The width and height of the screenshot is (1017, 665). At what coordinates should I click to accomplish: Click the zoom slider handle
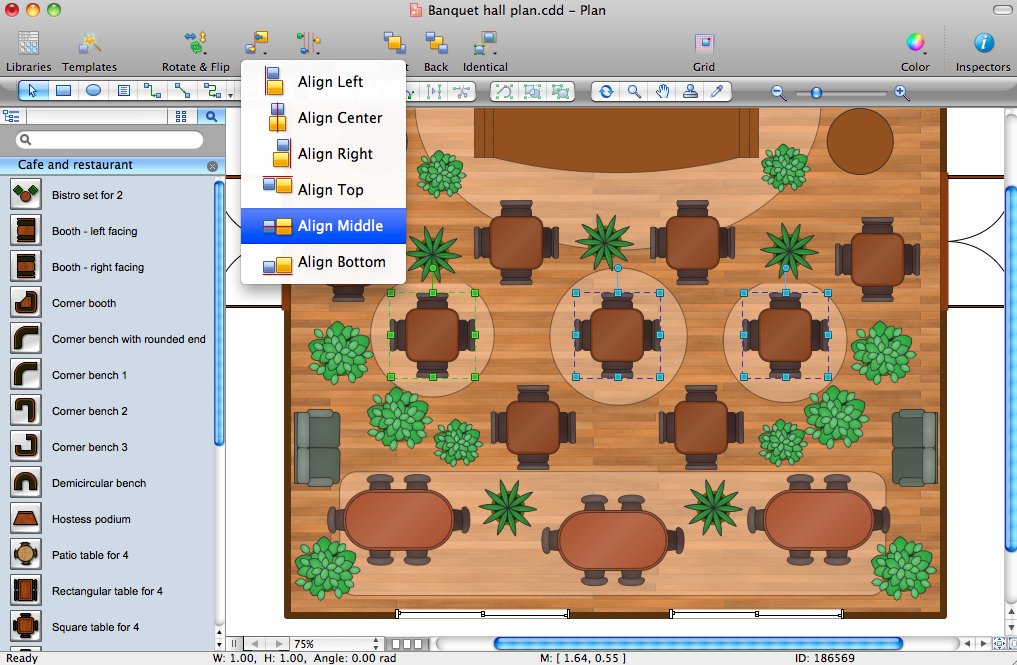816,92
